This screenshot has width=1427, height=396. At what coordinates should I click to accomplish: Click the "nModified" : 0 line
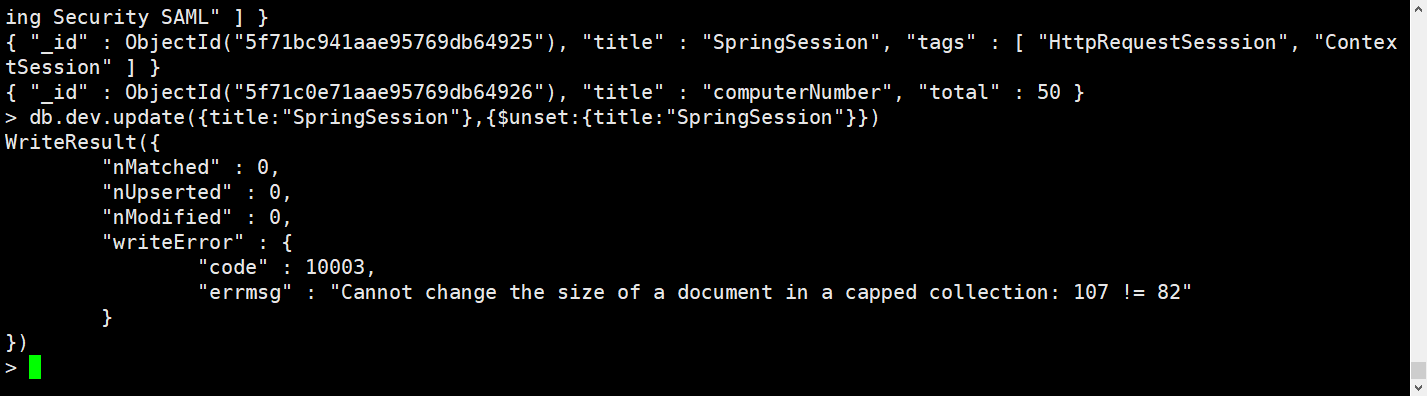click(x=197, y=218)
